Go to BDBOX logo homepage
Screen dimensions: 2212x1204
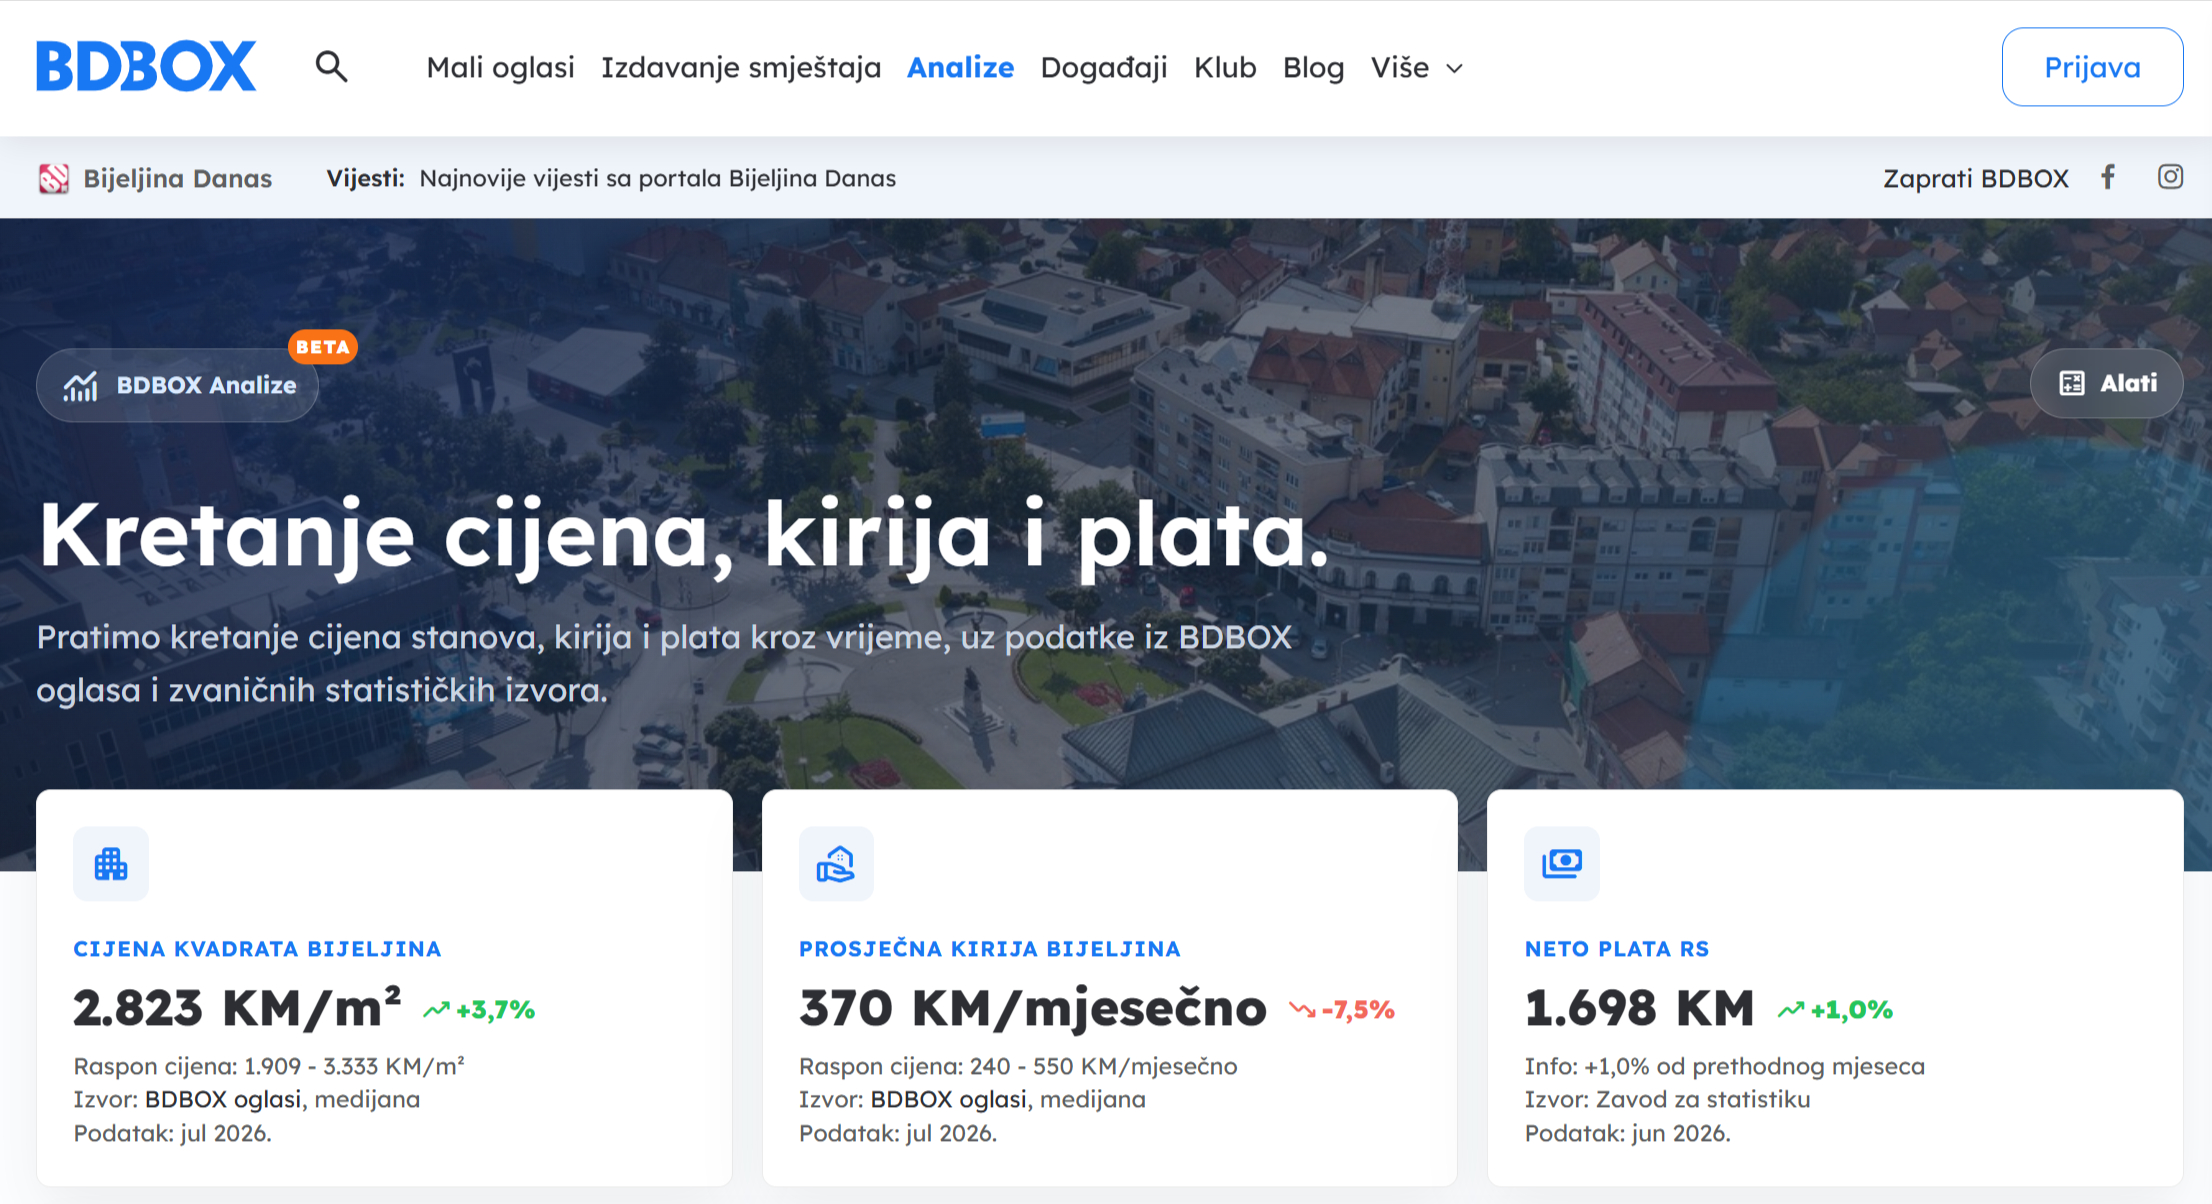146,66
